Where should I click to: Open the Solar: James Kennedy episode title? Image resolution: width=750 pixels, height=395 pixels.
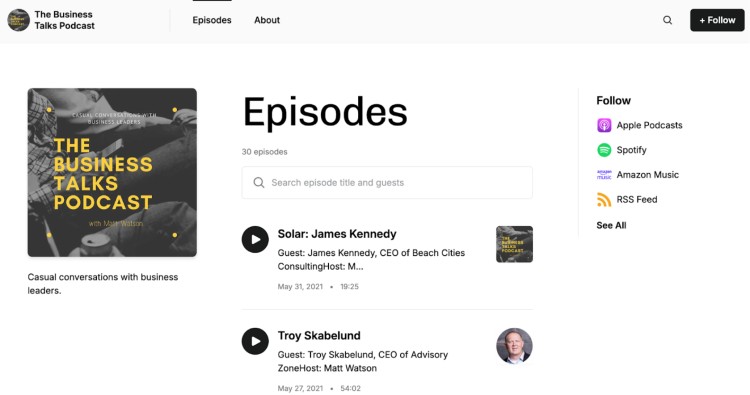pyautogui.click(x=337, y=234)
